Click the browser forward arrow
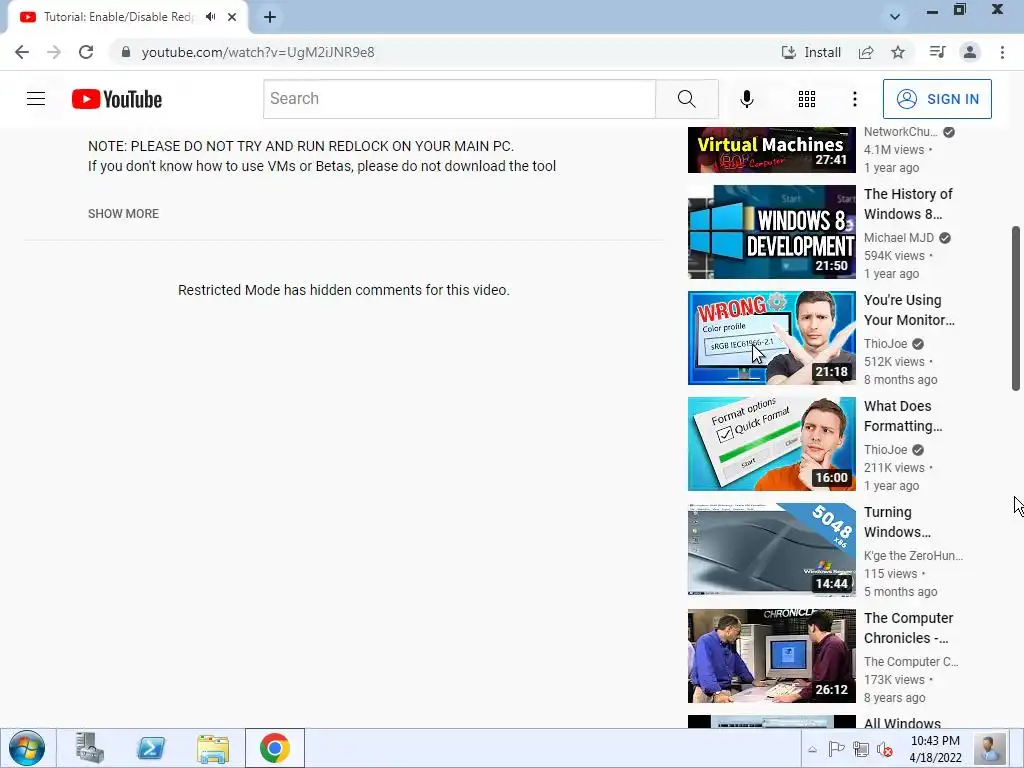The height and width of the screenshot is (768, 1024). click(54, 52)
